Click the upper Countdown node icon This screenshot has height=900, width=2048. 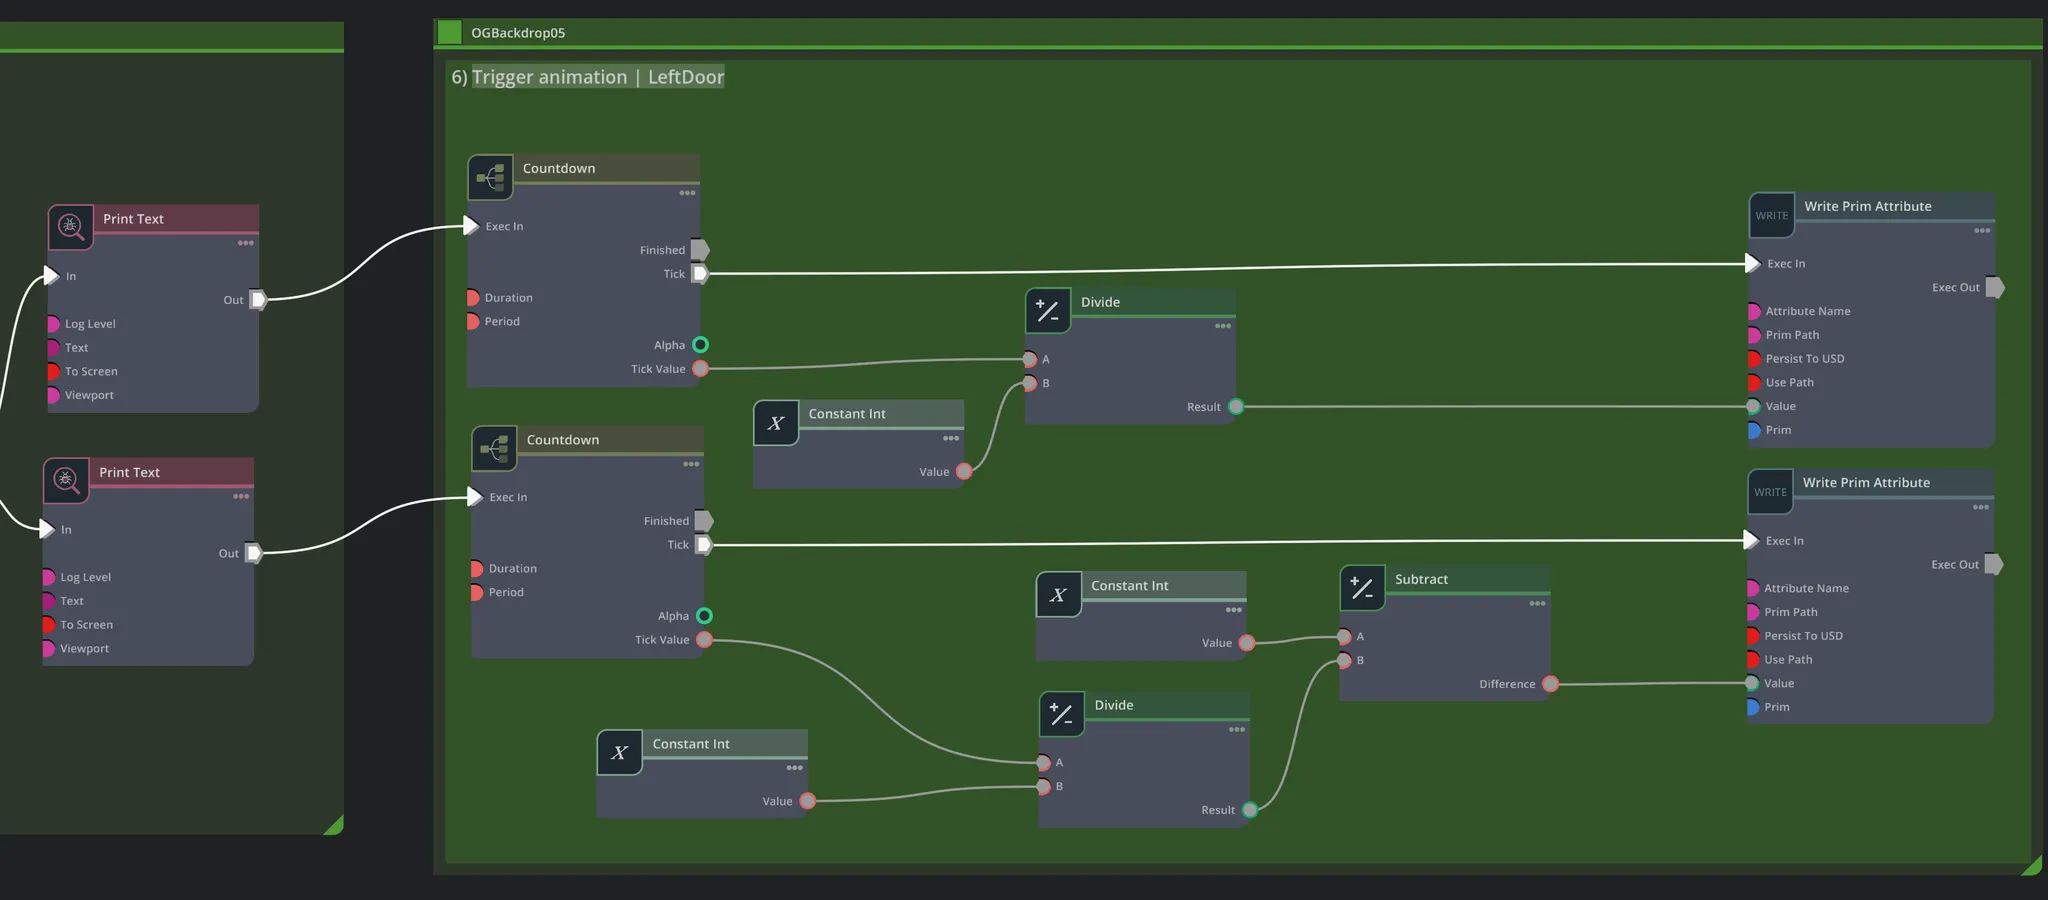(490, 178)
